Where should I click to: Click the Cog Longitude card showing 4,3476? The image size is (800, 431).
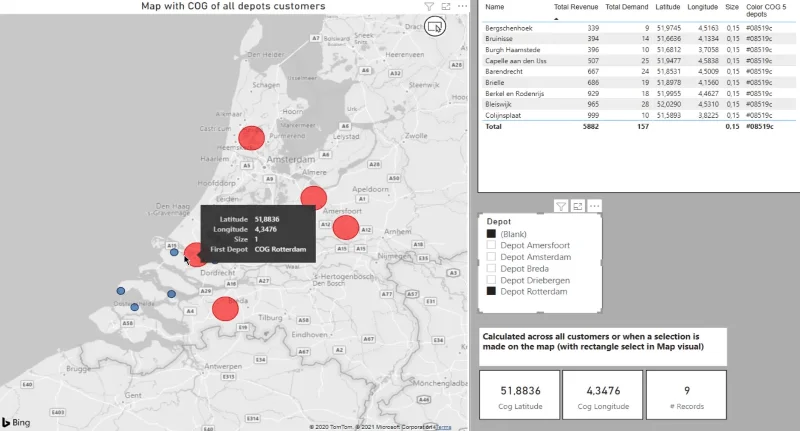pyautogui.click(x=603, y=395)
